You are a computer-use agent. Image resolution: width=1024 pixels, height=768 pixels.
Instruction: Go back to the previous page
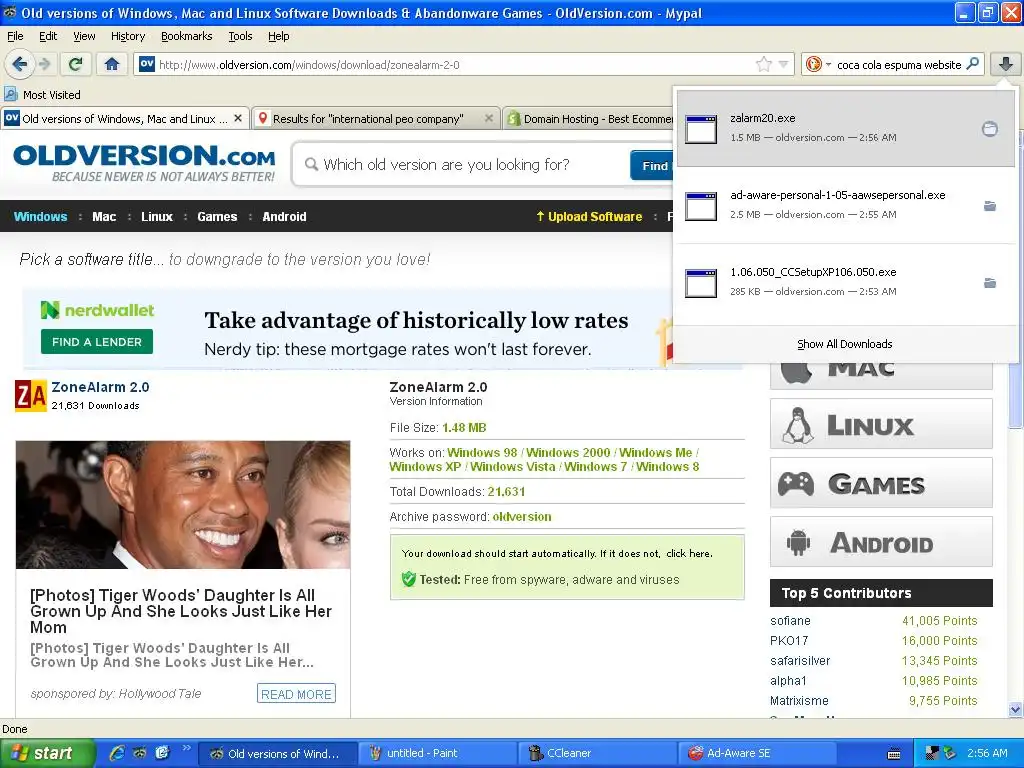[x=19, y=64]
